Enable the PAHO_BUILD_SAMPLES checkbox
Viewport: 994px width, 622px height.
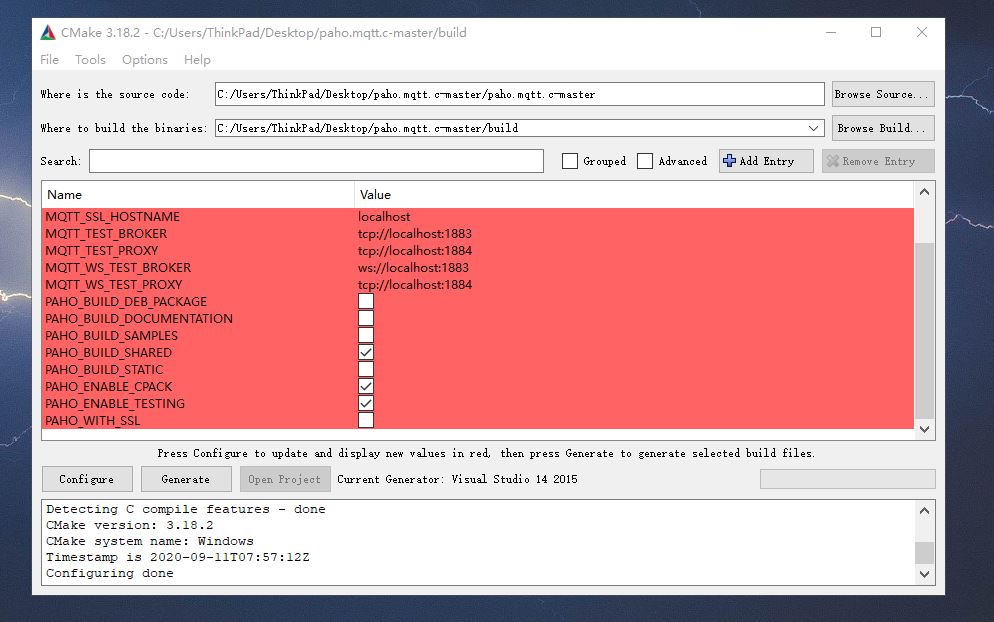pos(366,335)
